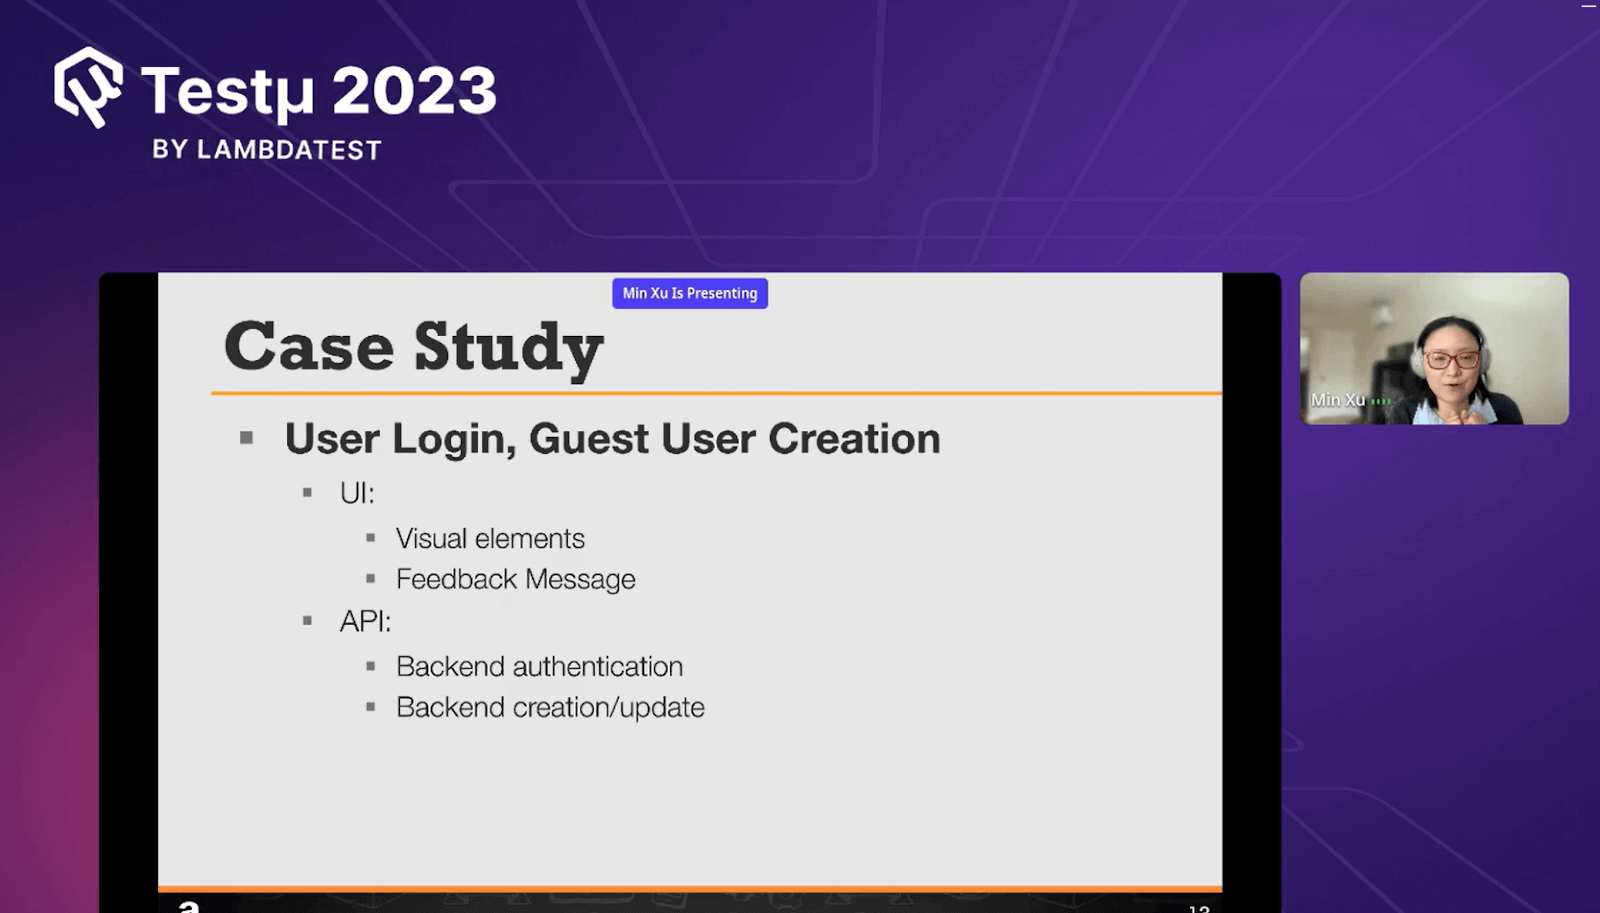
Task: Click the bullet before Backend authentication
Action: click(371, 666)
